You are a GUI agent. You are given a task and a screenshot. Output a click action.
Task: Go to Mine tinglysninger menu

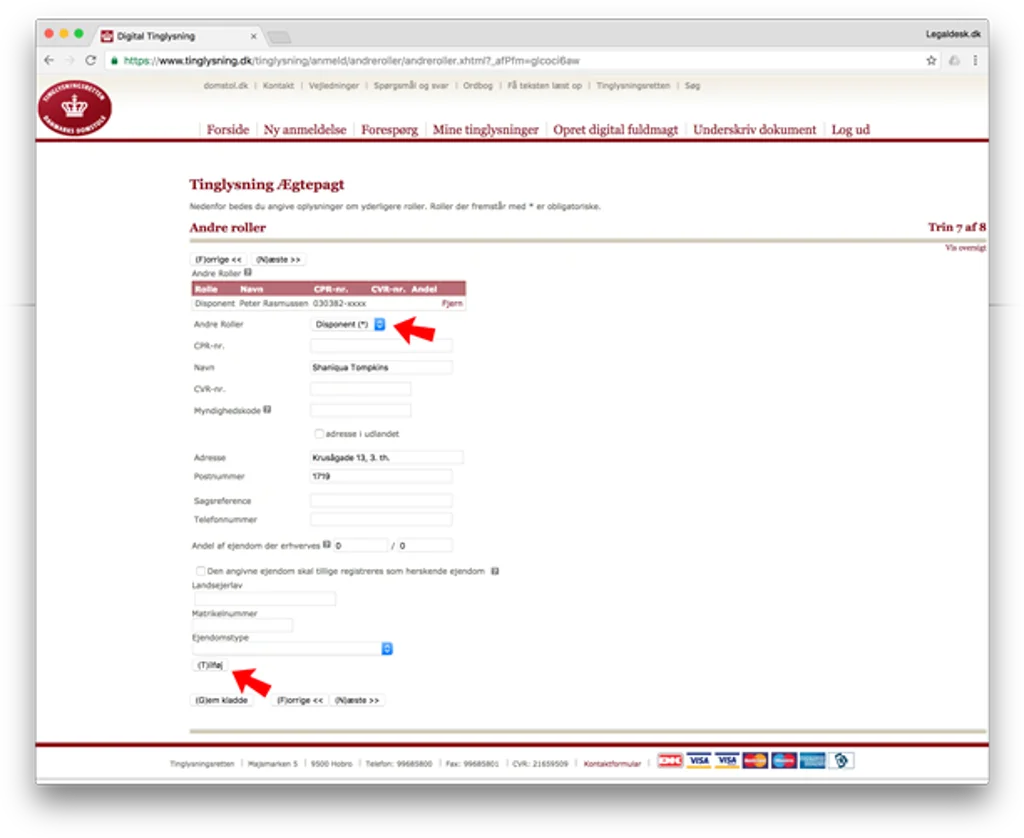click(x=485, y=129)
